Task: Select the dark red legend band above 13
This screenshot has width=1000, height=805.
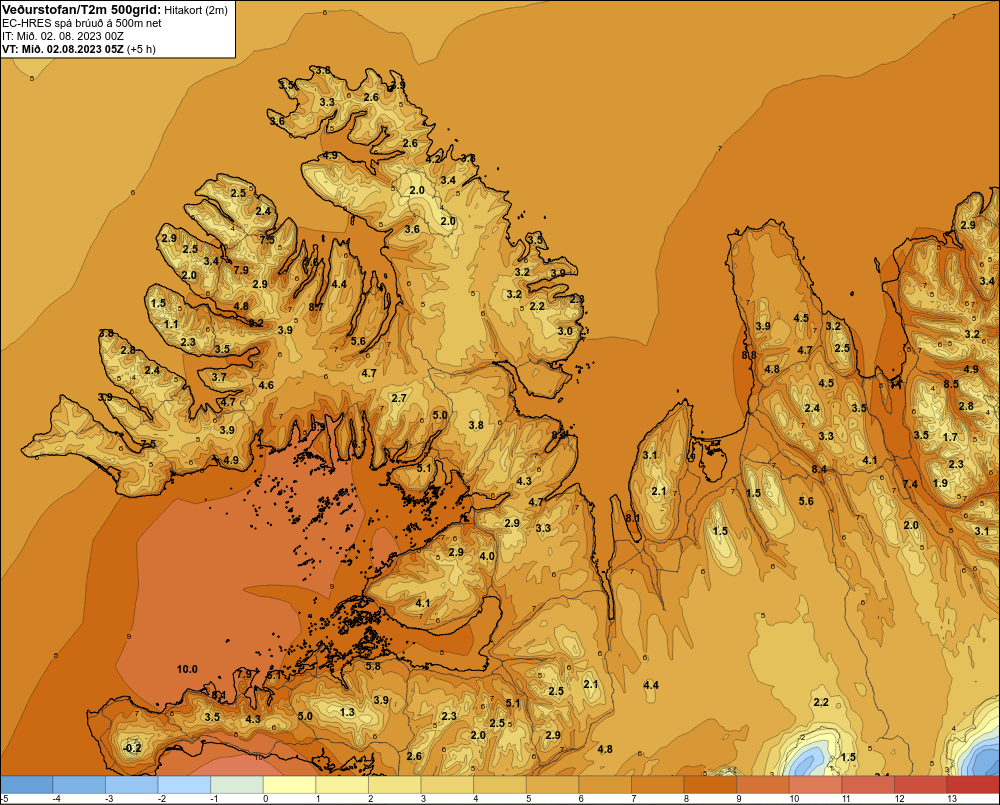Action: (973, 784)
